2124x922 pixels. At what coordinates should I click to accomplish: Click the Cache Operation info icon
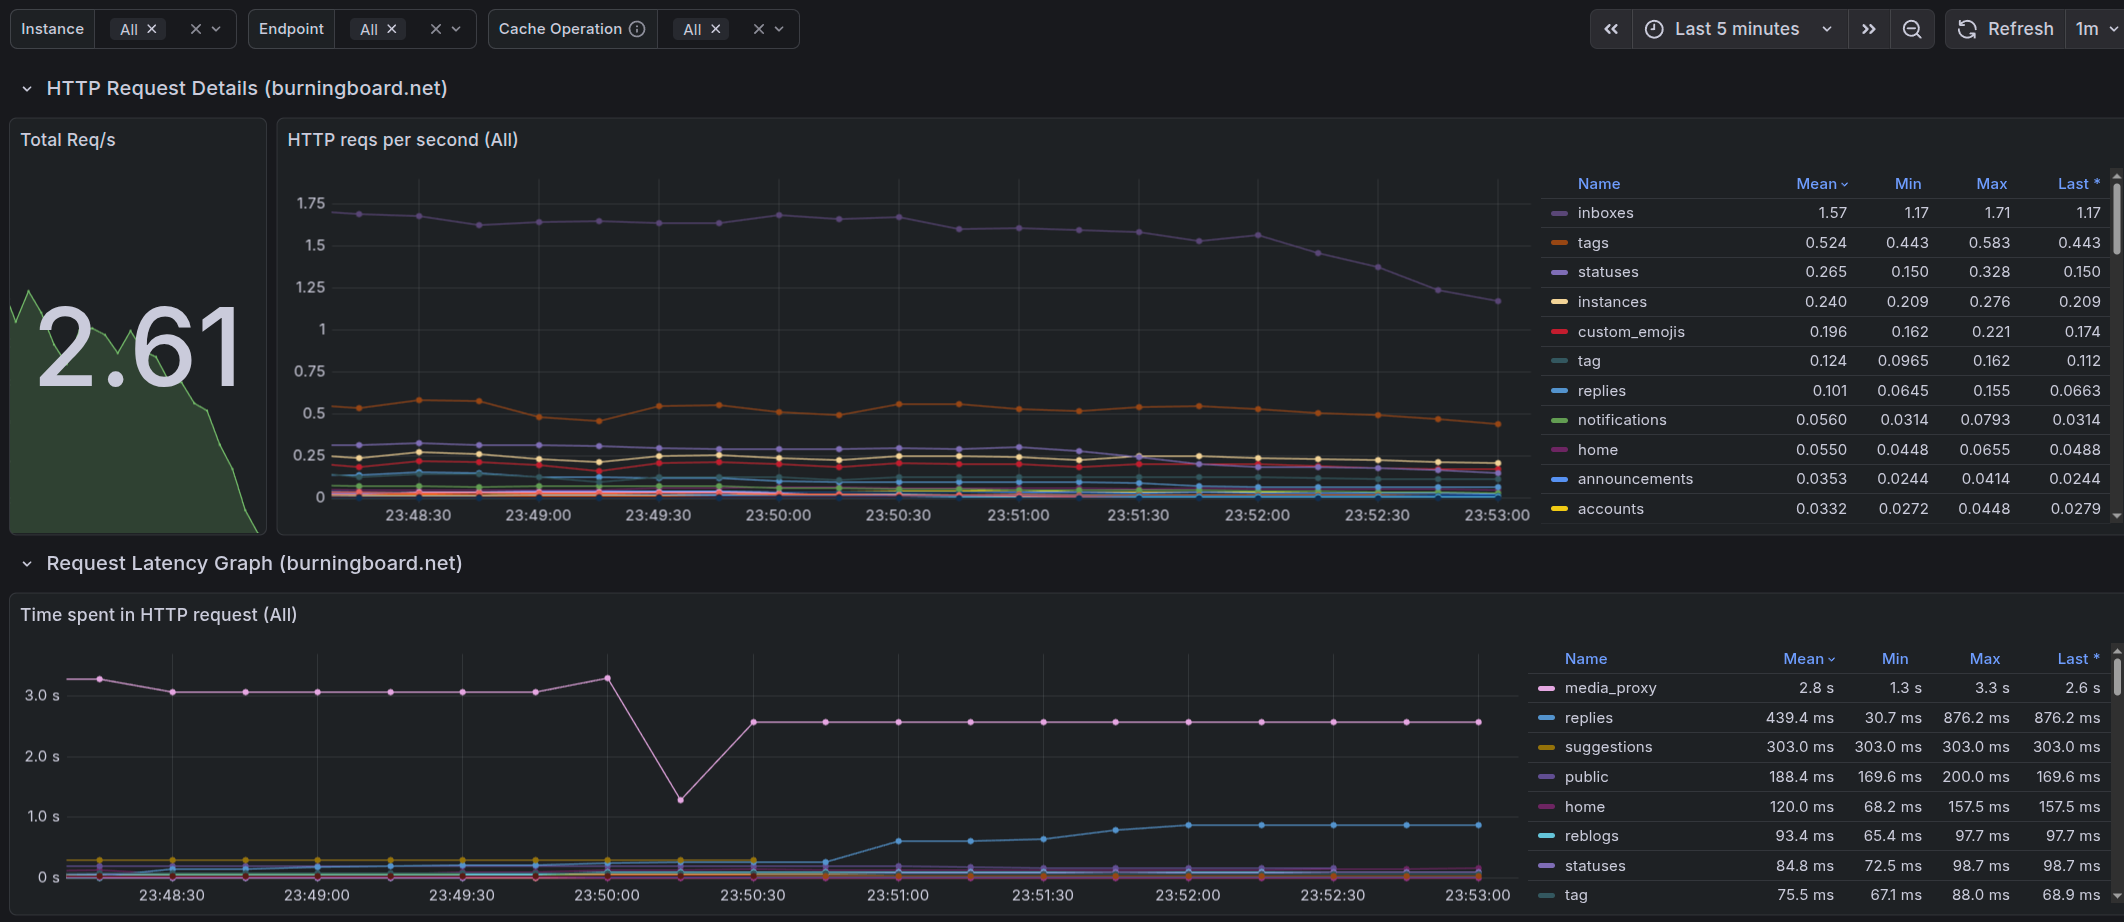(x=637, y=29)
